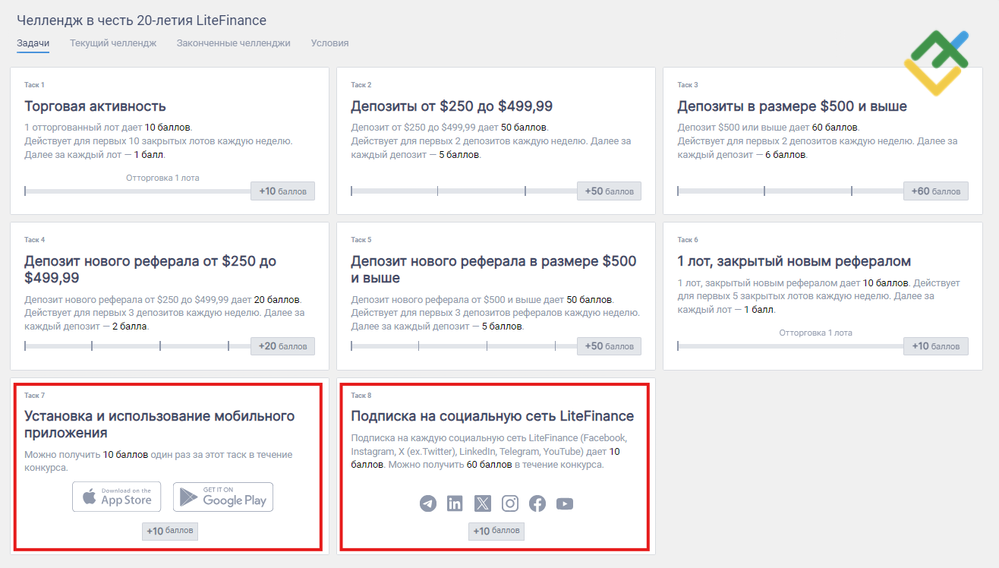Click +10 баллов under mobile app task
The height and width of the screenshot is (568, 999).
[169, 530]
